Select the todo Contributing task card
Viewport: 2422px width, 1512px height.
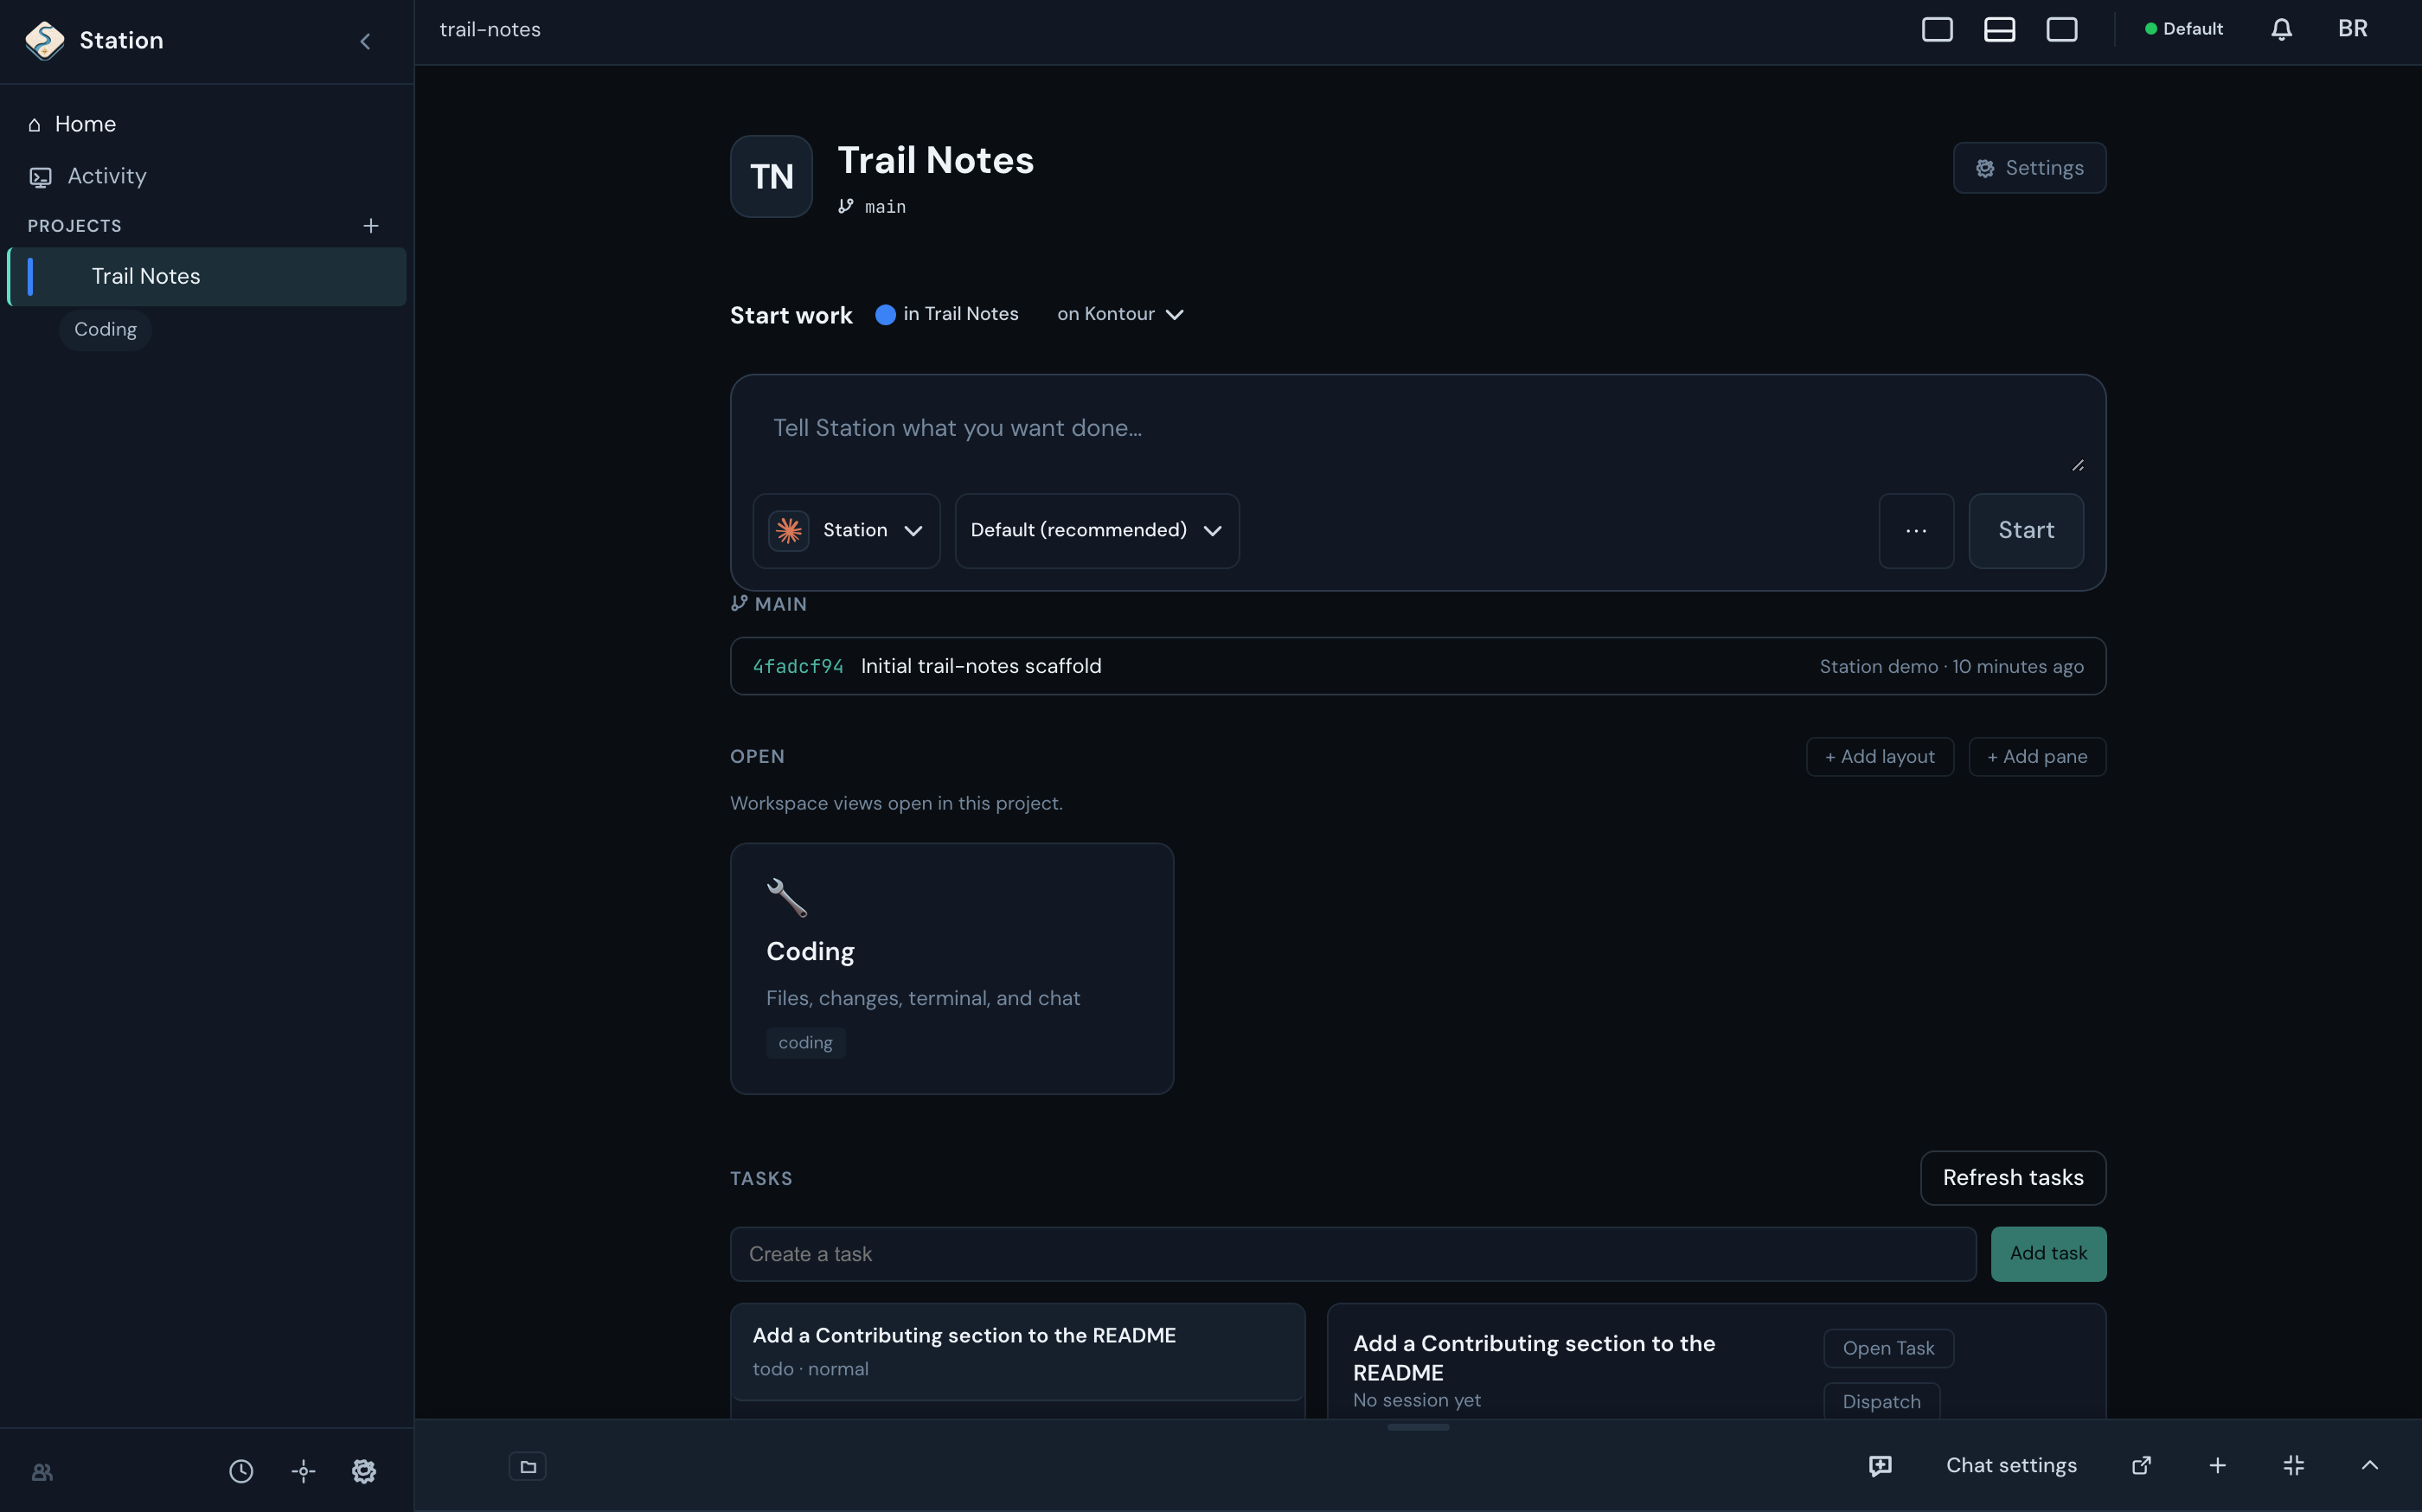click(1018, 1352)
